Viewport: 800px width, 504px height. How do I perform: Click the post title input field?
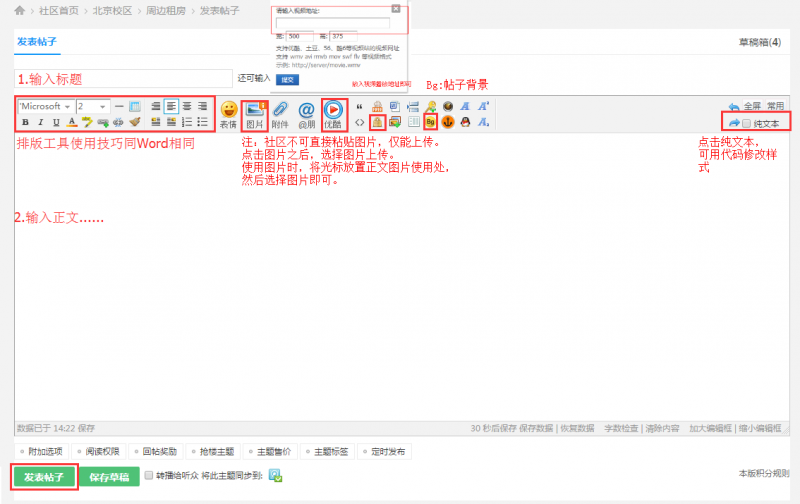[x=124, y=78]
